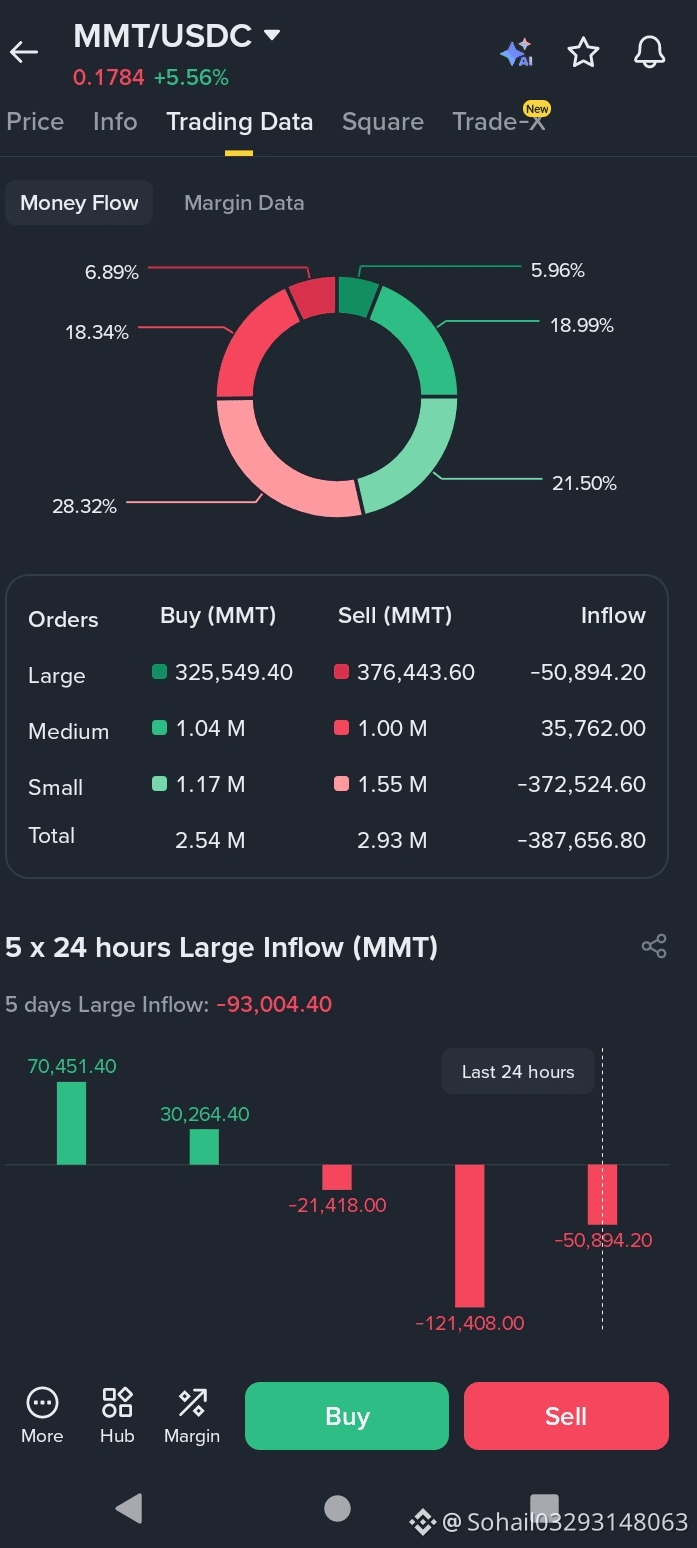Open the AI assistant sparkle icon
This screenshot has width=697, height=1548.
point(517,52)
